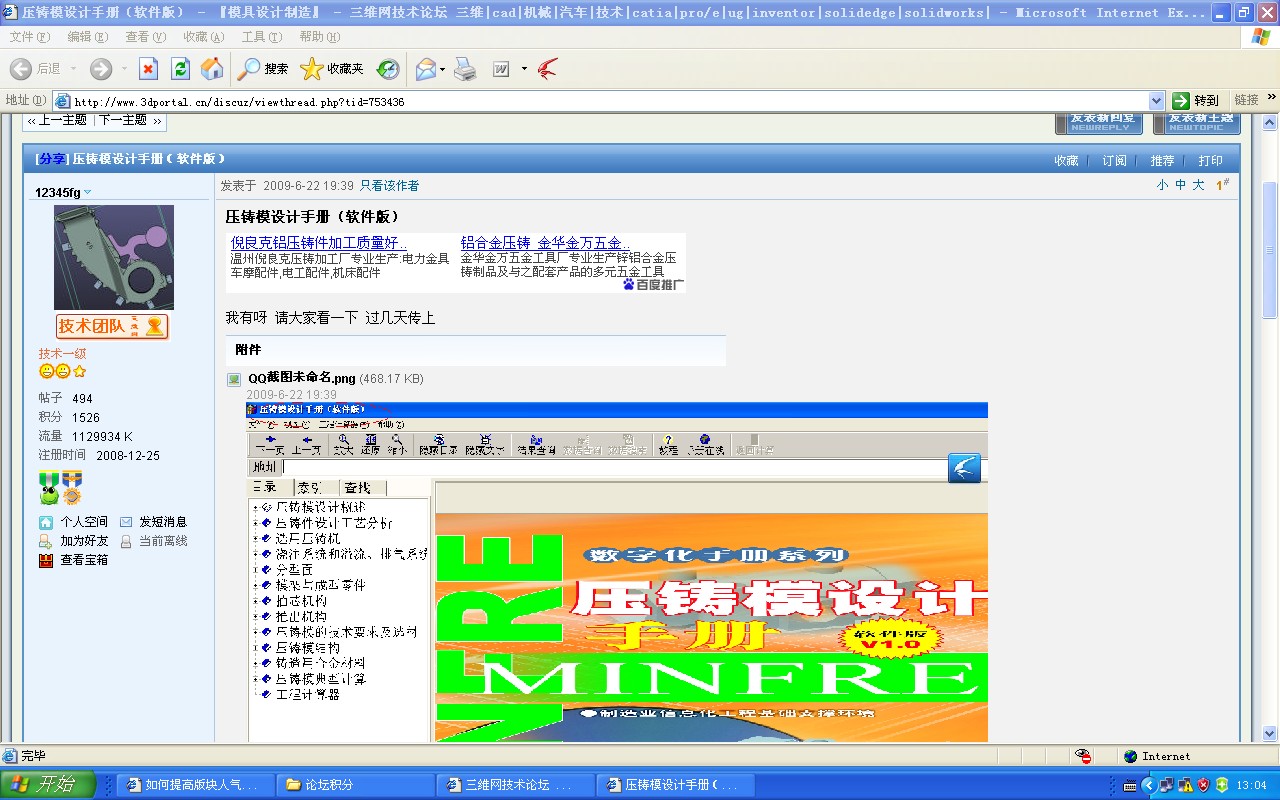The height and width of the screenshot is (800, 1280).
Task: Open the 文件 menu
Action: pos(30,37)
